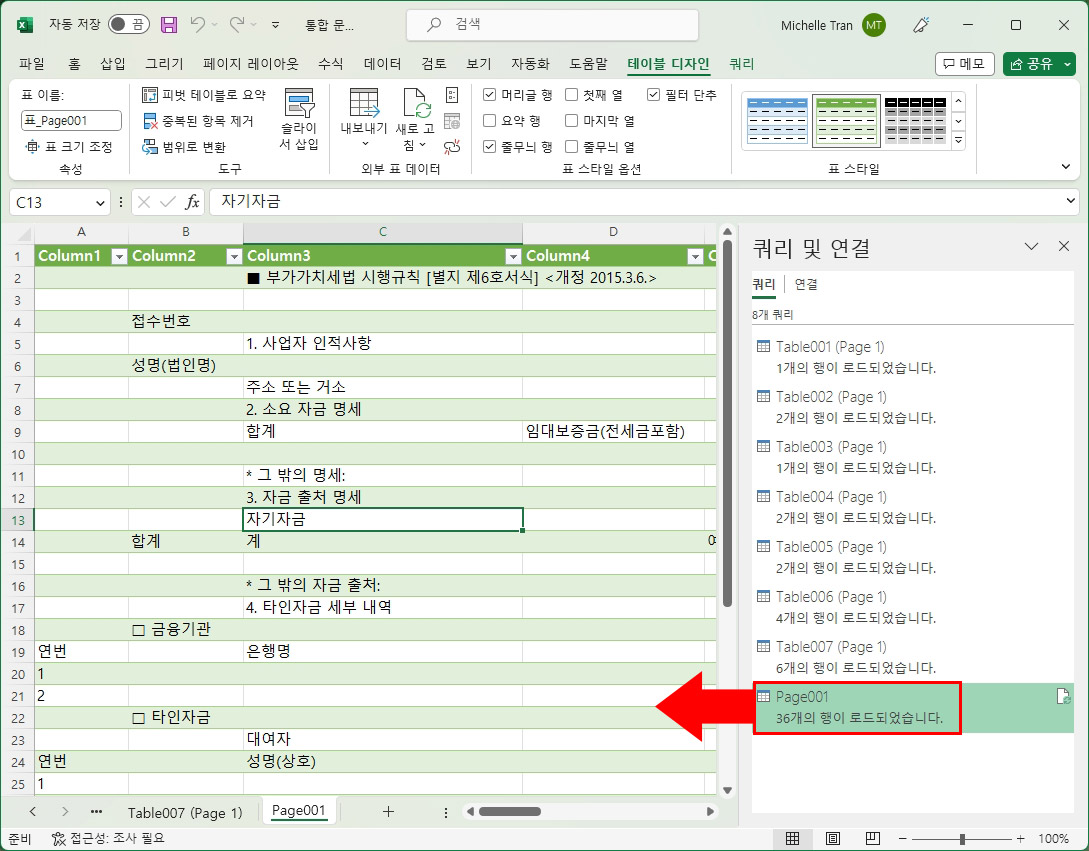Disable the Banded Rows option
The image size is (1089, 851).
click(x=488, y=145)
